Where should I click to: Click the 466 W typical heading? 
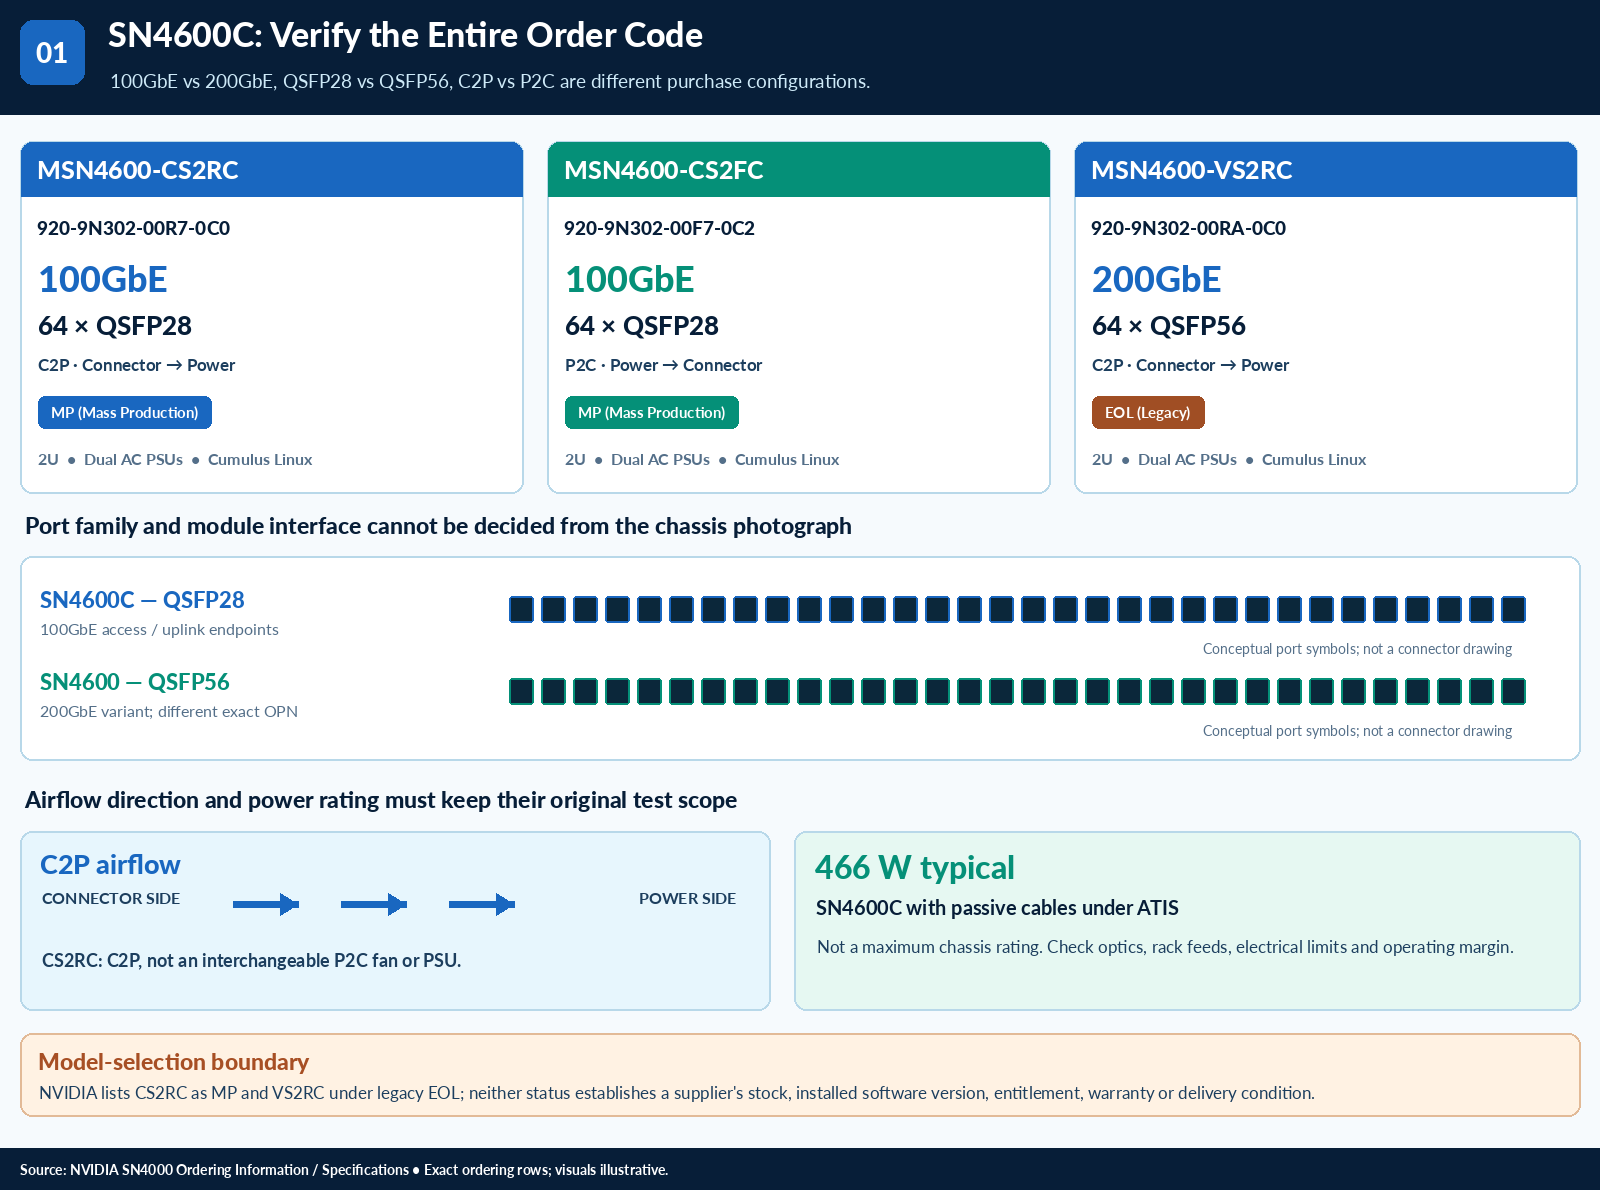pos(915,867)
